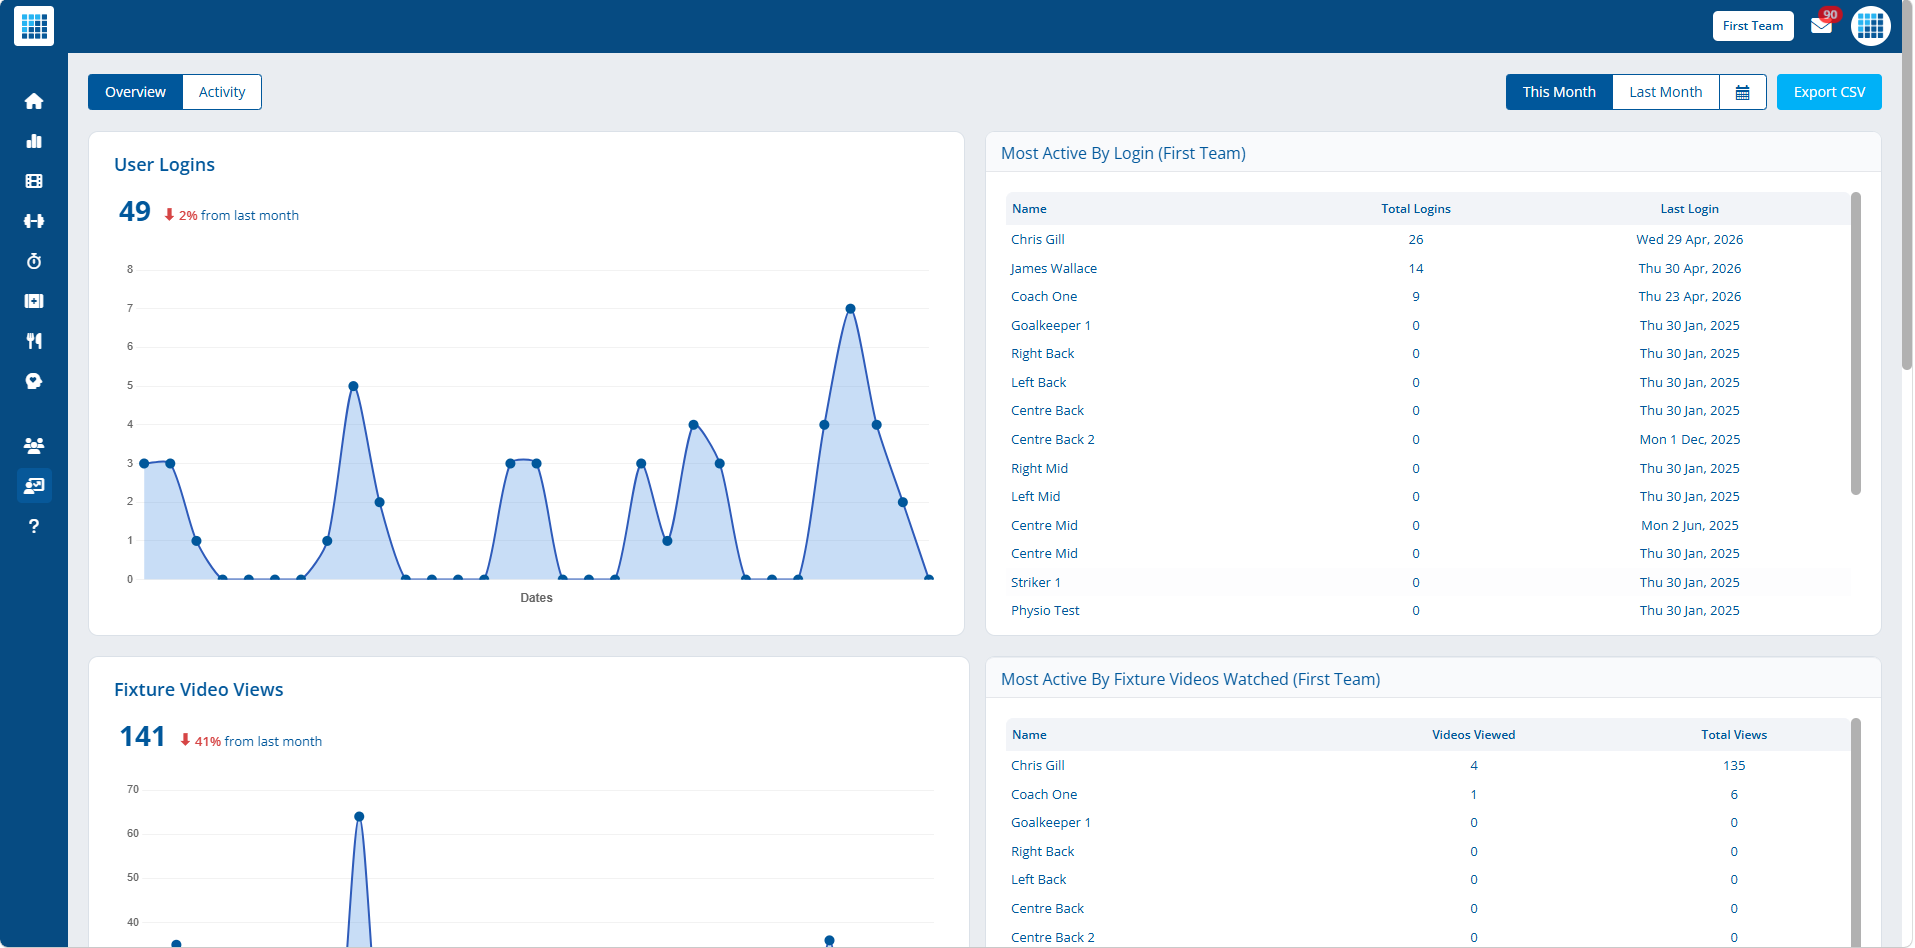Select the bar chart statistics sidebar icon
The width and height of the screenshot is (1915, 948).
coord(34,141)
